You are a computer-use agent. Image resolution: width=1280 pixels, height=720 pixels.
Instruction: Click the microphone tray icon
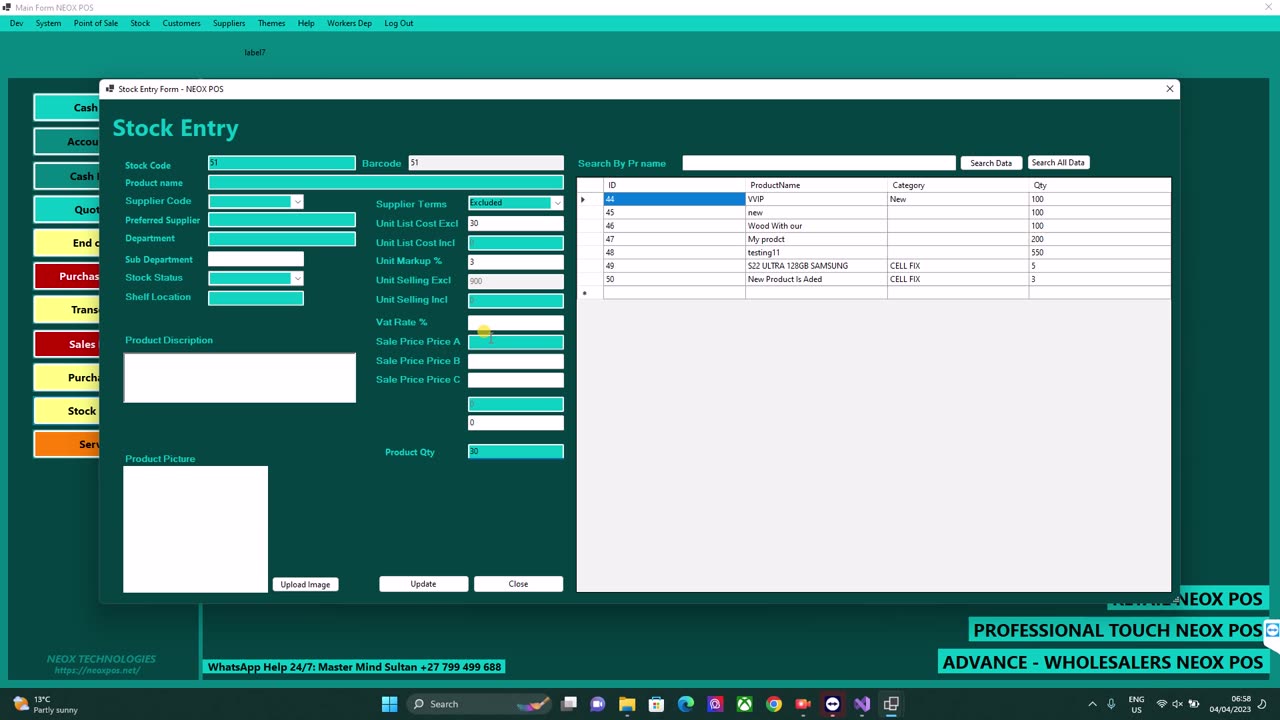[x=1111, y=704]
